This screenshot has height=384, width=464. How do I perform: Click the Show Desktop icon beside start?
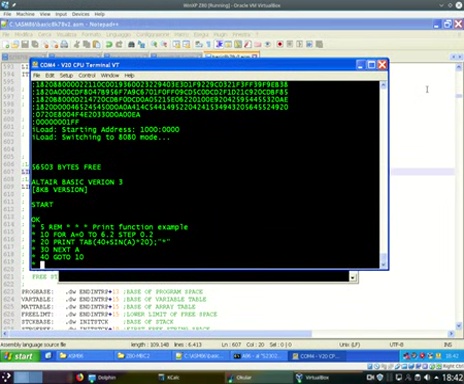point(48,356)
